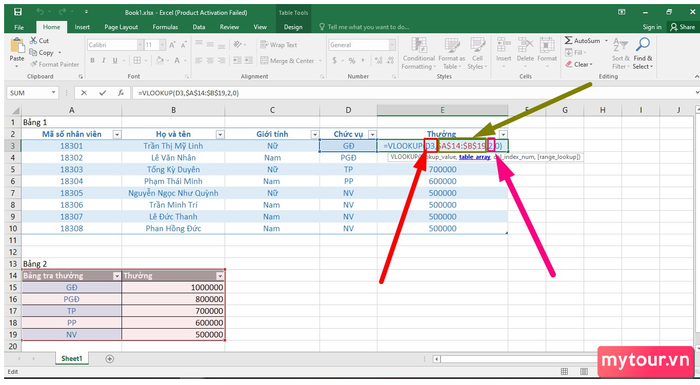Open Cell Styles gallery
Screen dimensions: 700x385
point(477,54)
